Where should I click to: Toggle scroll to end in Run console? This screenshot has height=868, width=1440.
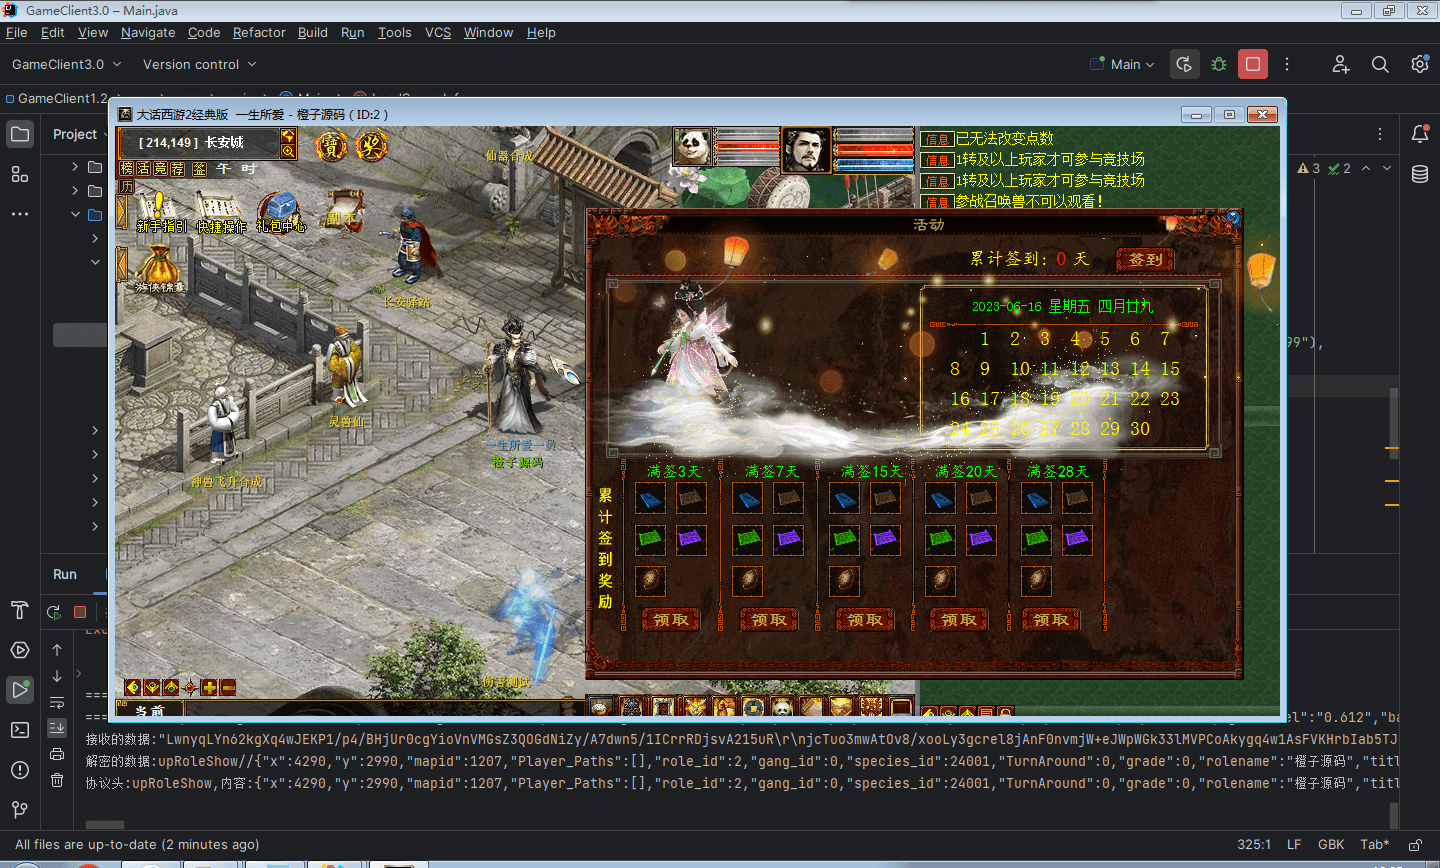pyautogui.click(x=57, y=728)
